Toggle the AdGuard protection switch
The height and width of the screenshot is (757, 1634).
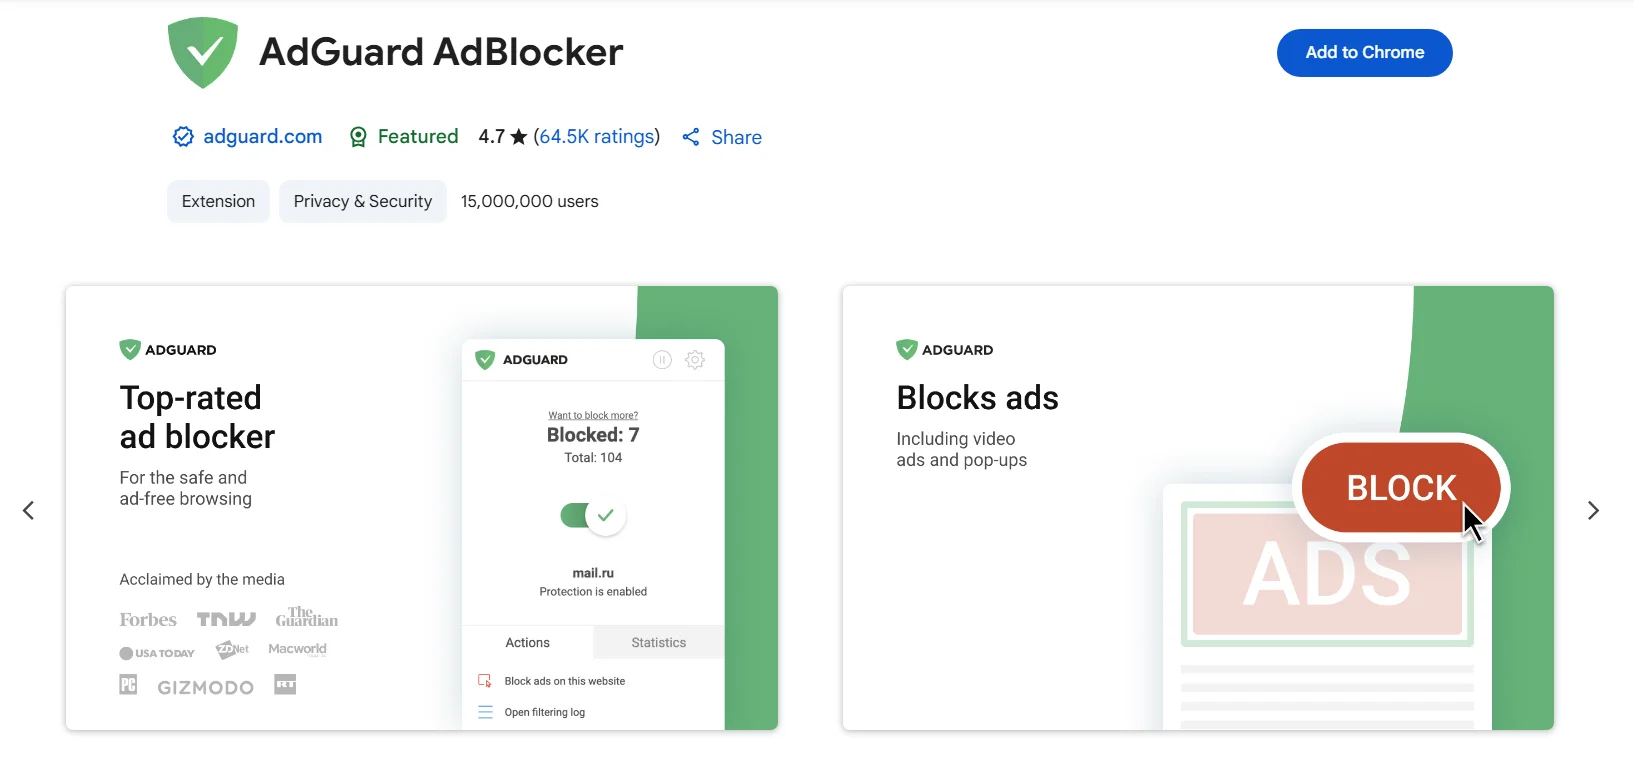593,516
